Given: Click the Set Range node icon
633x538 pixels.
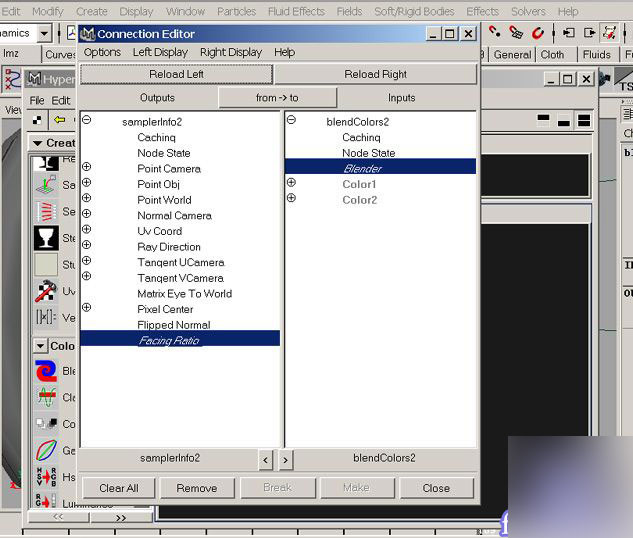Looking at the screenshot, I should (x=46, y=211).
